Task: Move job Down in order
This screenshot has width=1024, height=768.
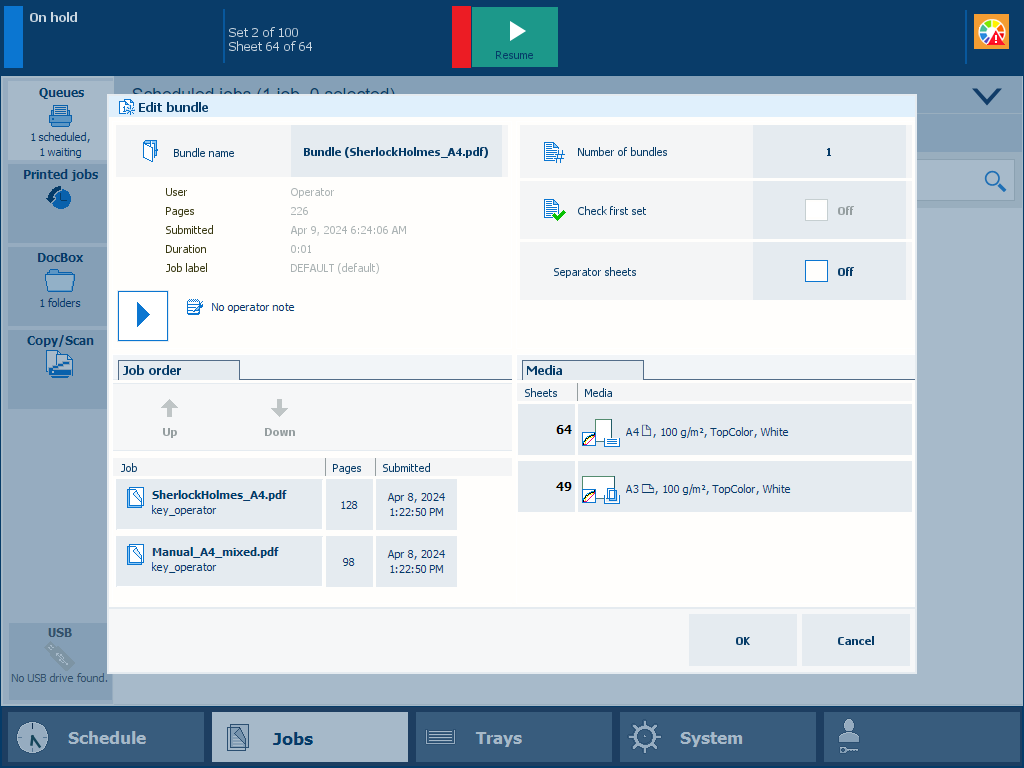Action: (280, 417)
